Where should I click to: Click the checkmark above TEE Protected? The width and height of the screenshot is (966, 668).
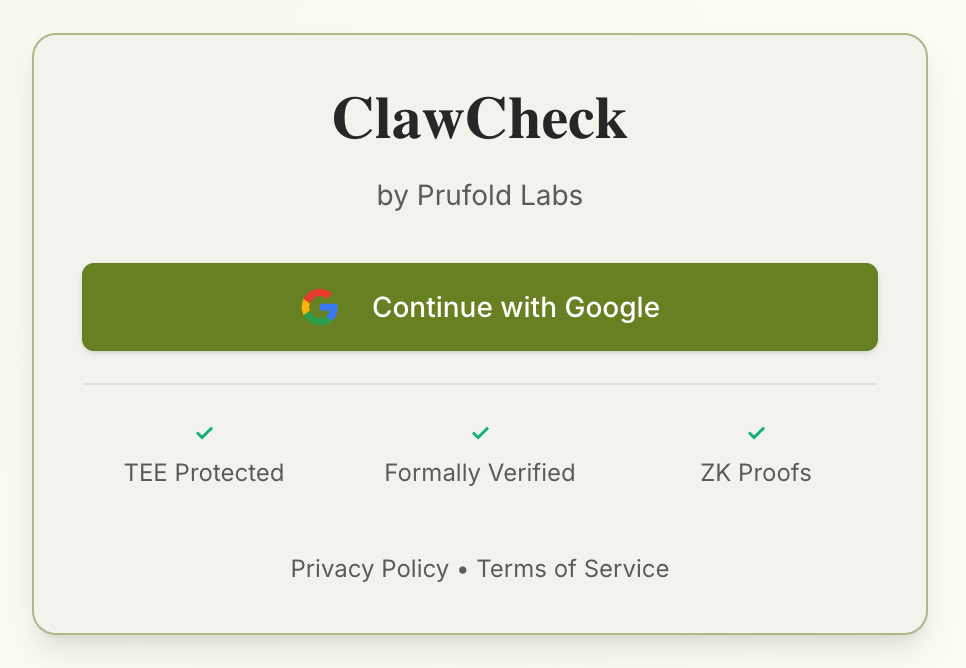click(204, 433)
